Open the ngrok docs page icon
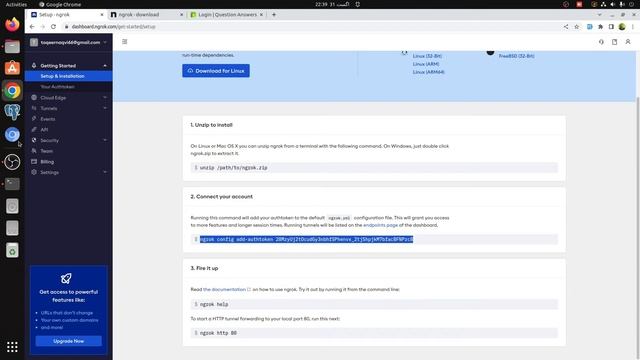640x360 pixels. 614,42
